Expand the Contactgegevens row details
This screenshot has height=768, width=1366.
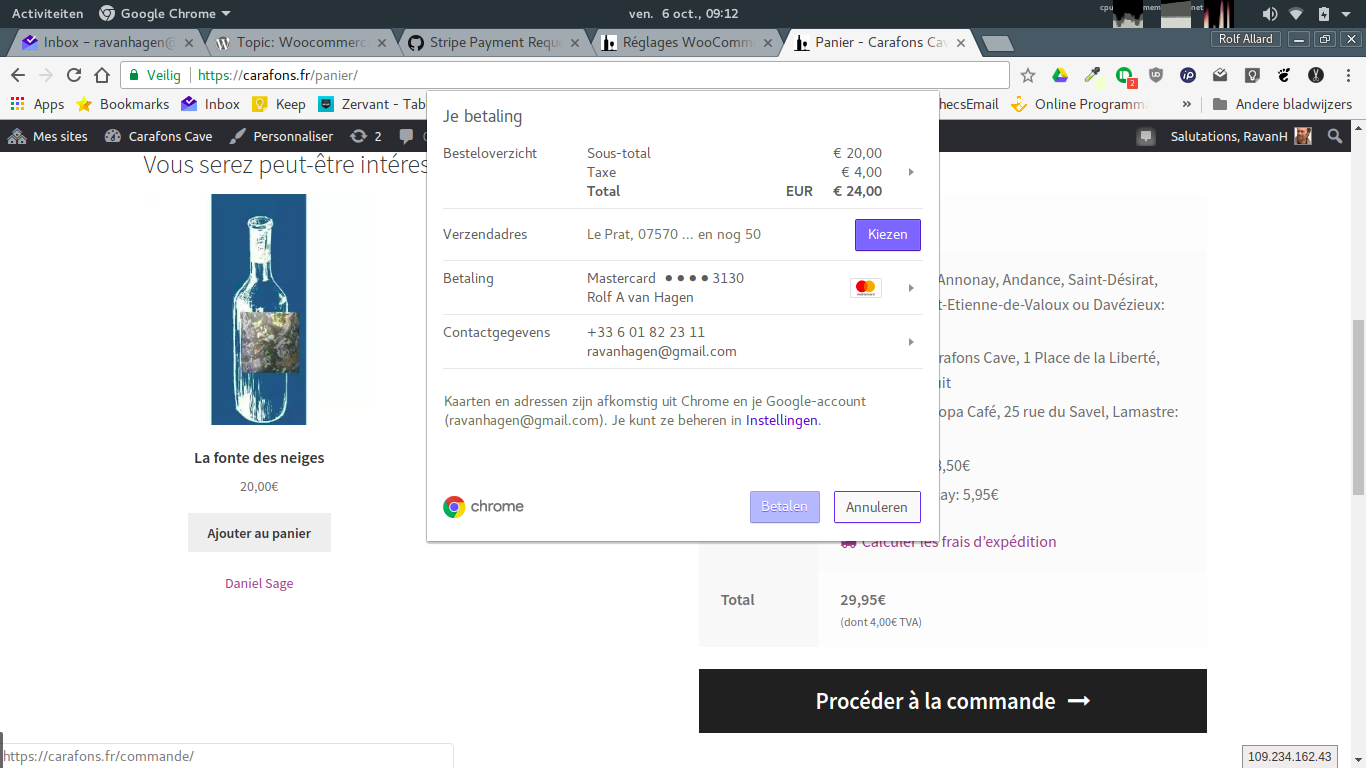910,341
